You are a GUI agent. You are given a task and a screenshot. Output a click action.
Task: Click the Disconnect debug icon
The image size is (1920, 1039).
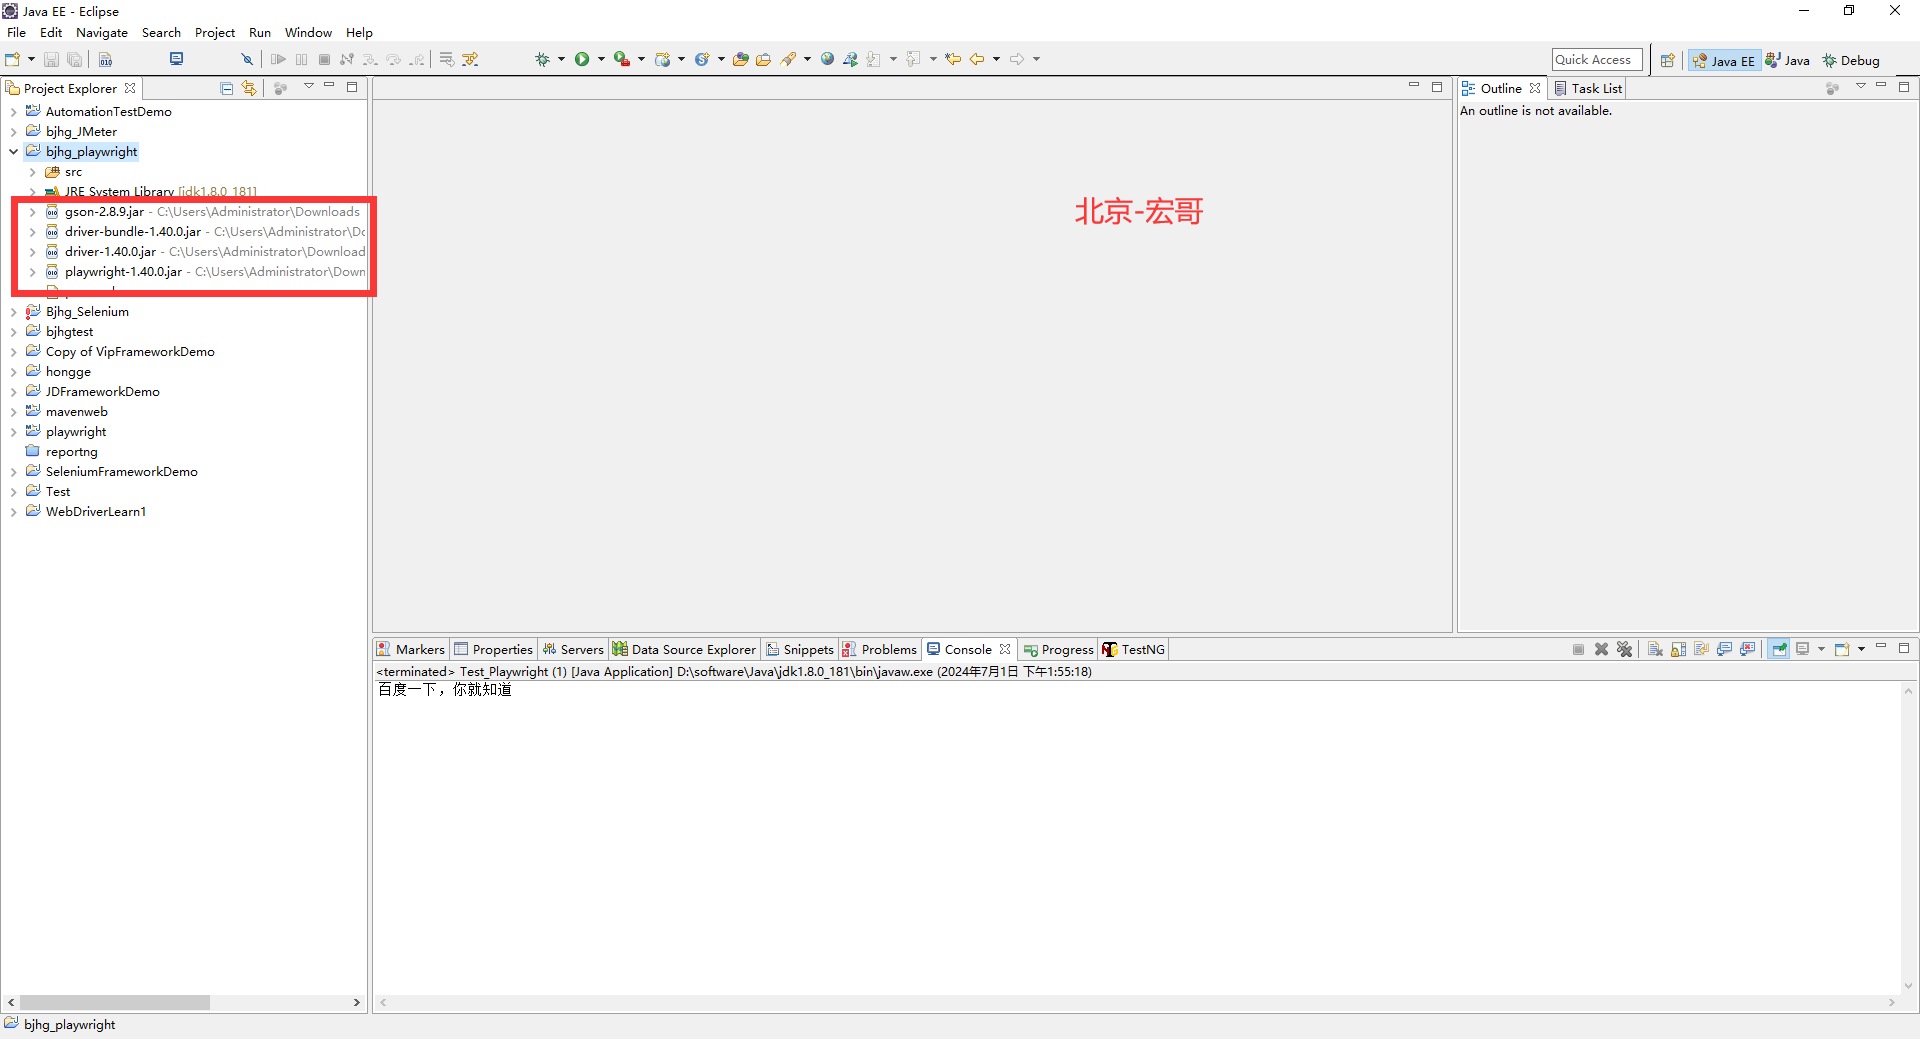tap(347, 60)
